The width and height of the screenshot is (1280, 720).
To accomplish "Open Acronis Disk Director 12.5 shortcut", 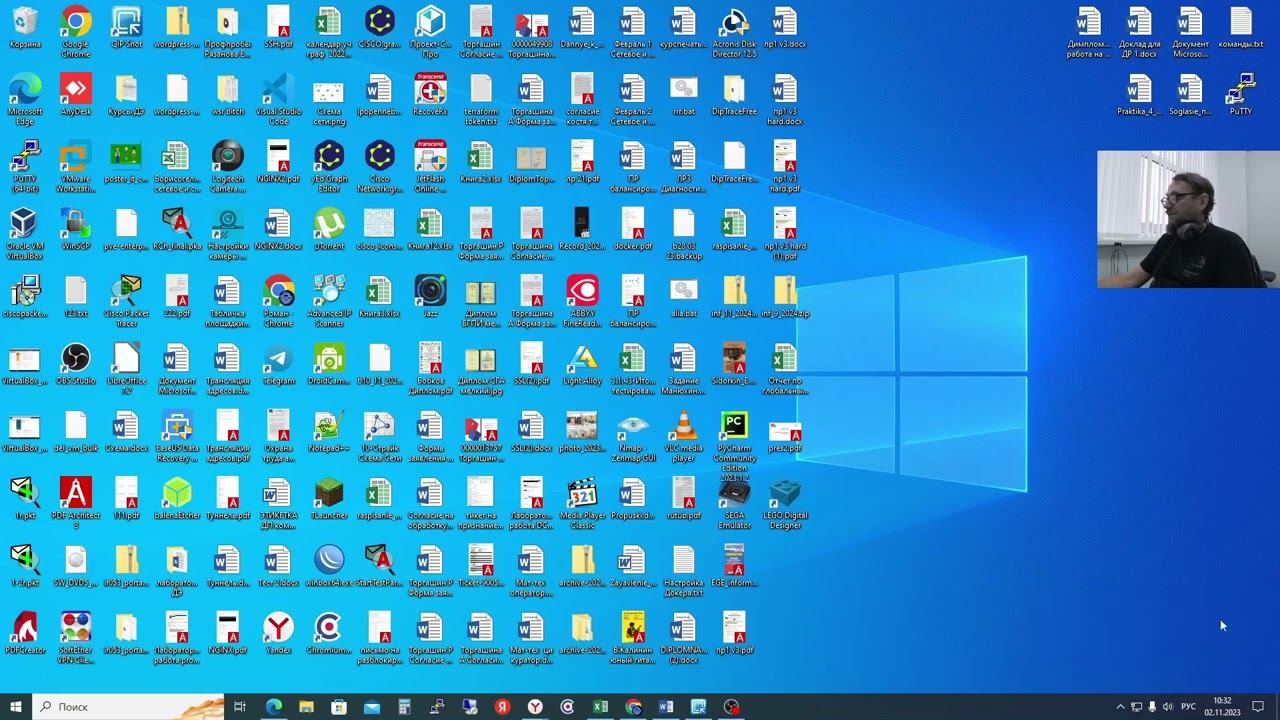I will click(735, 32).
